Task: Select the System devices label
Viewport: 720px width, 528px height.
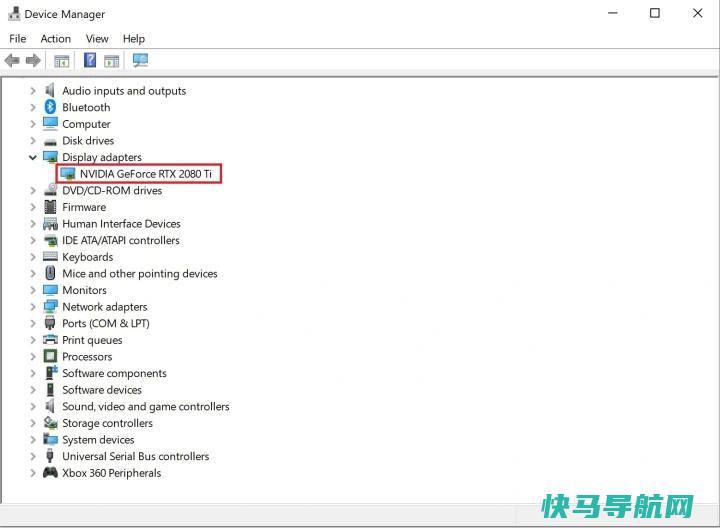Action: 98,440
